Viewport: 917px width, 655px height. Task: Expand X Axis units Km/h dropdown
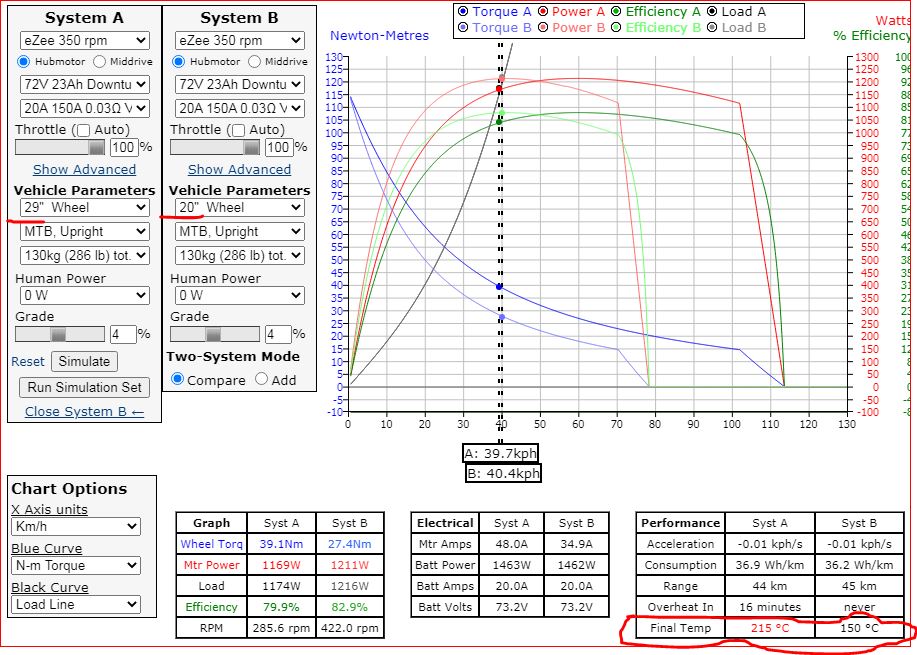76,527
